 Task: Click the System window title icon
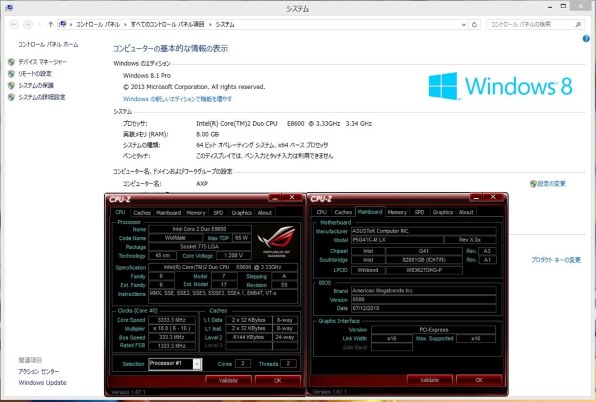(x=9, y=7)
